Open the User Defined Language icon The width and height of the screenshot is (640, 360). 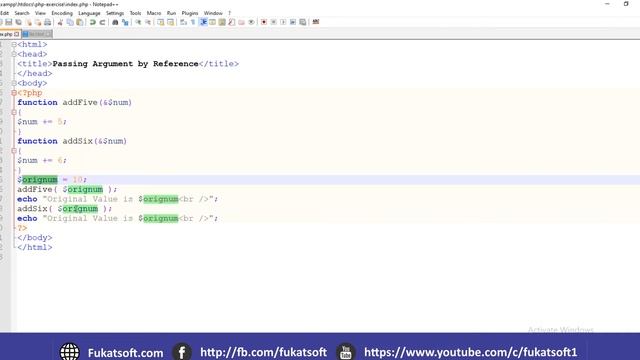click(212, 22)
